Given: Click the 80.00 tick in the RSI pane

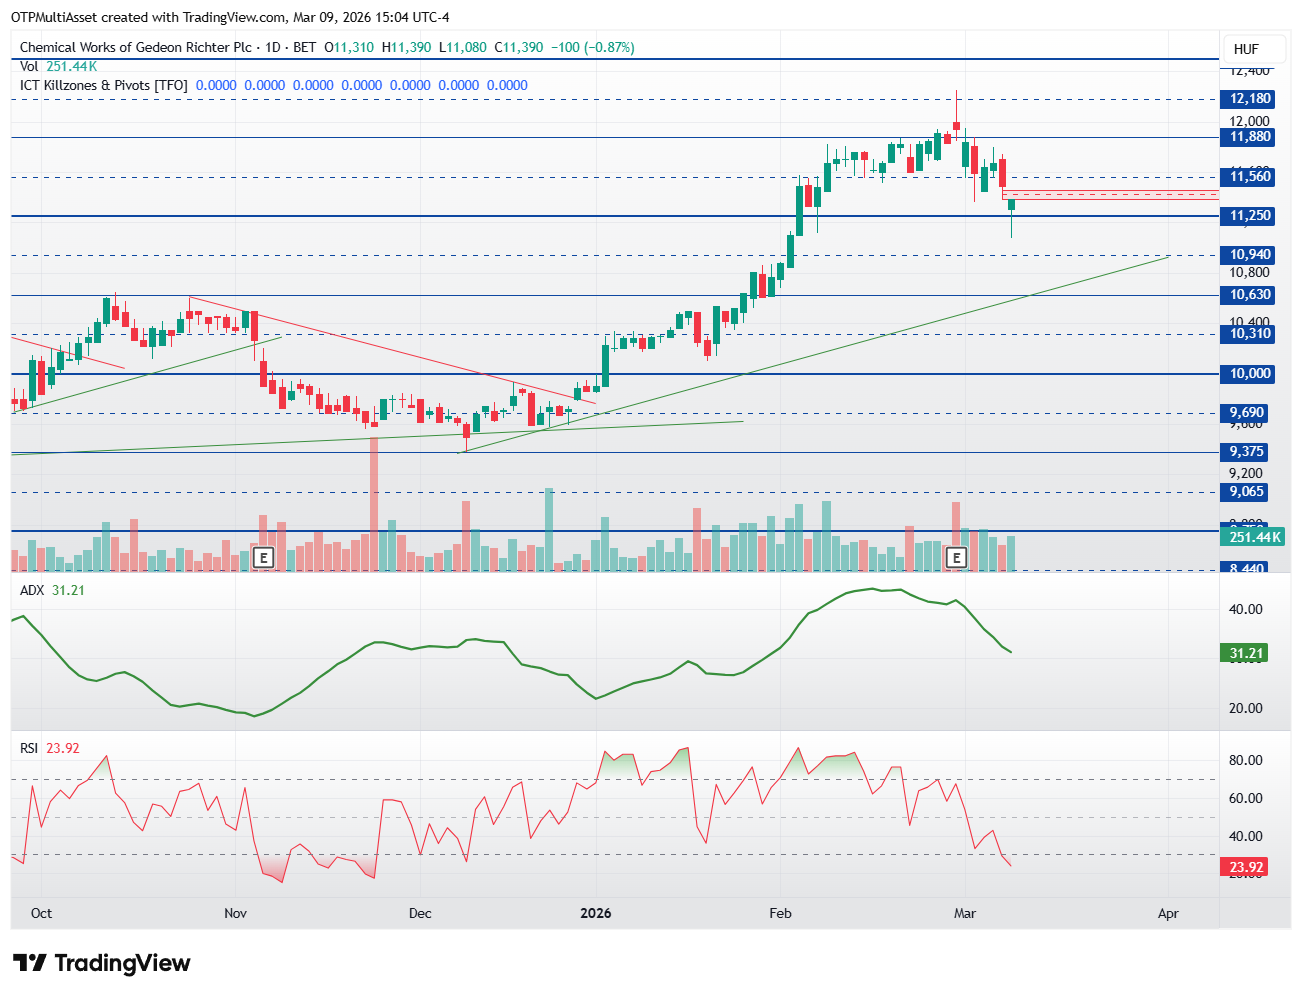Looking at the screenshot, I should point(1246,760).
